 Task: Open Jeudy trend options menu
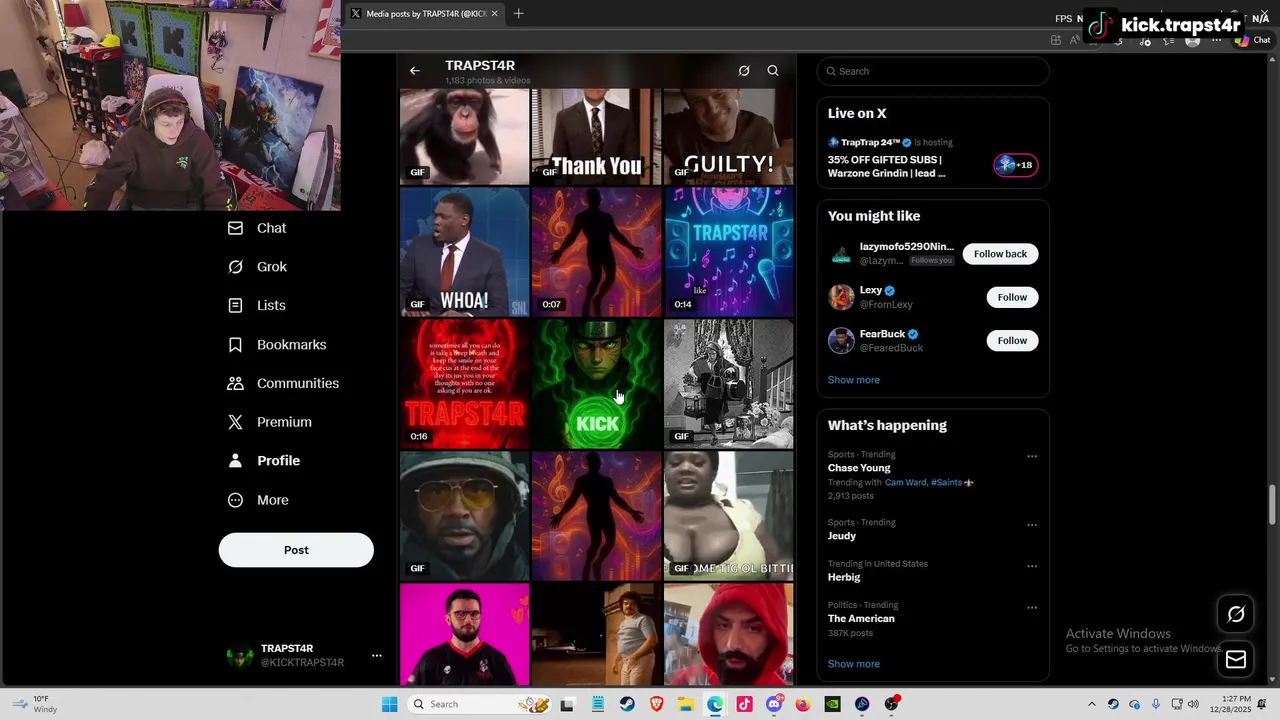tap(1032, 525)
